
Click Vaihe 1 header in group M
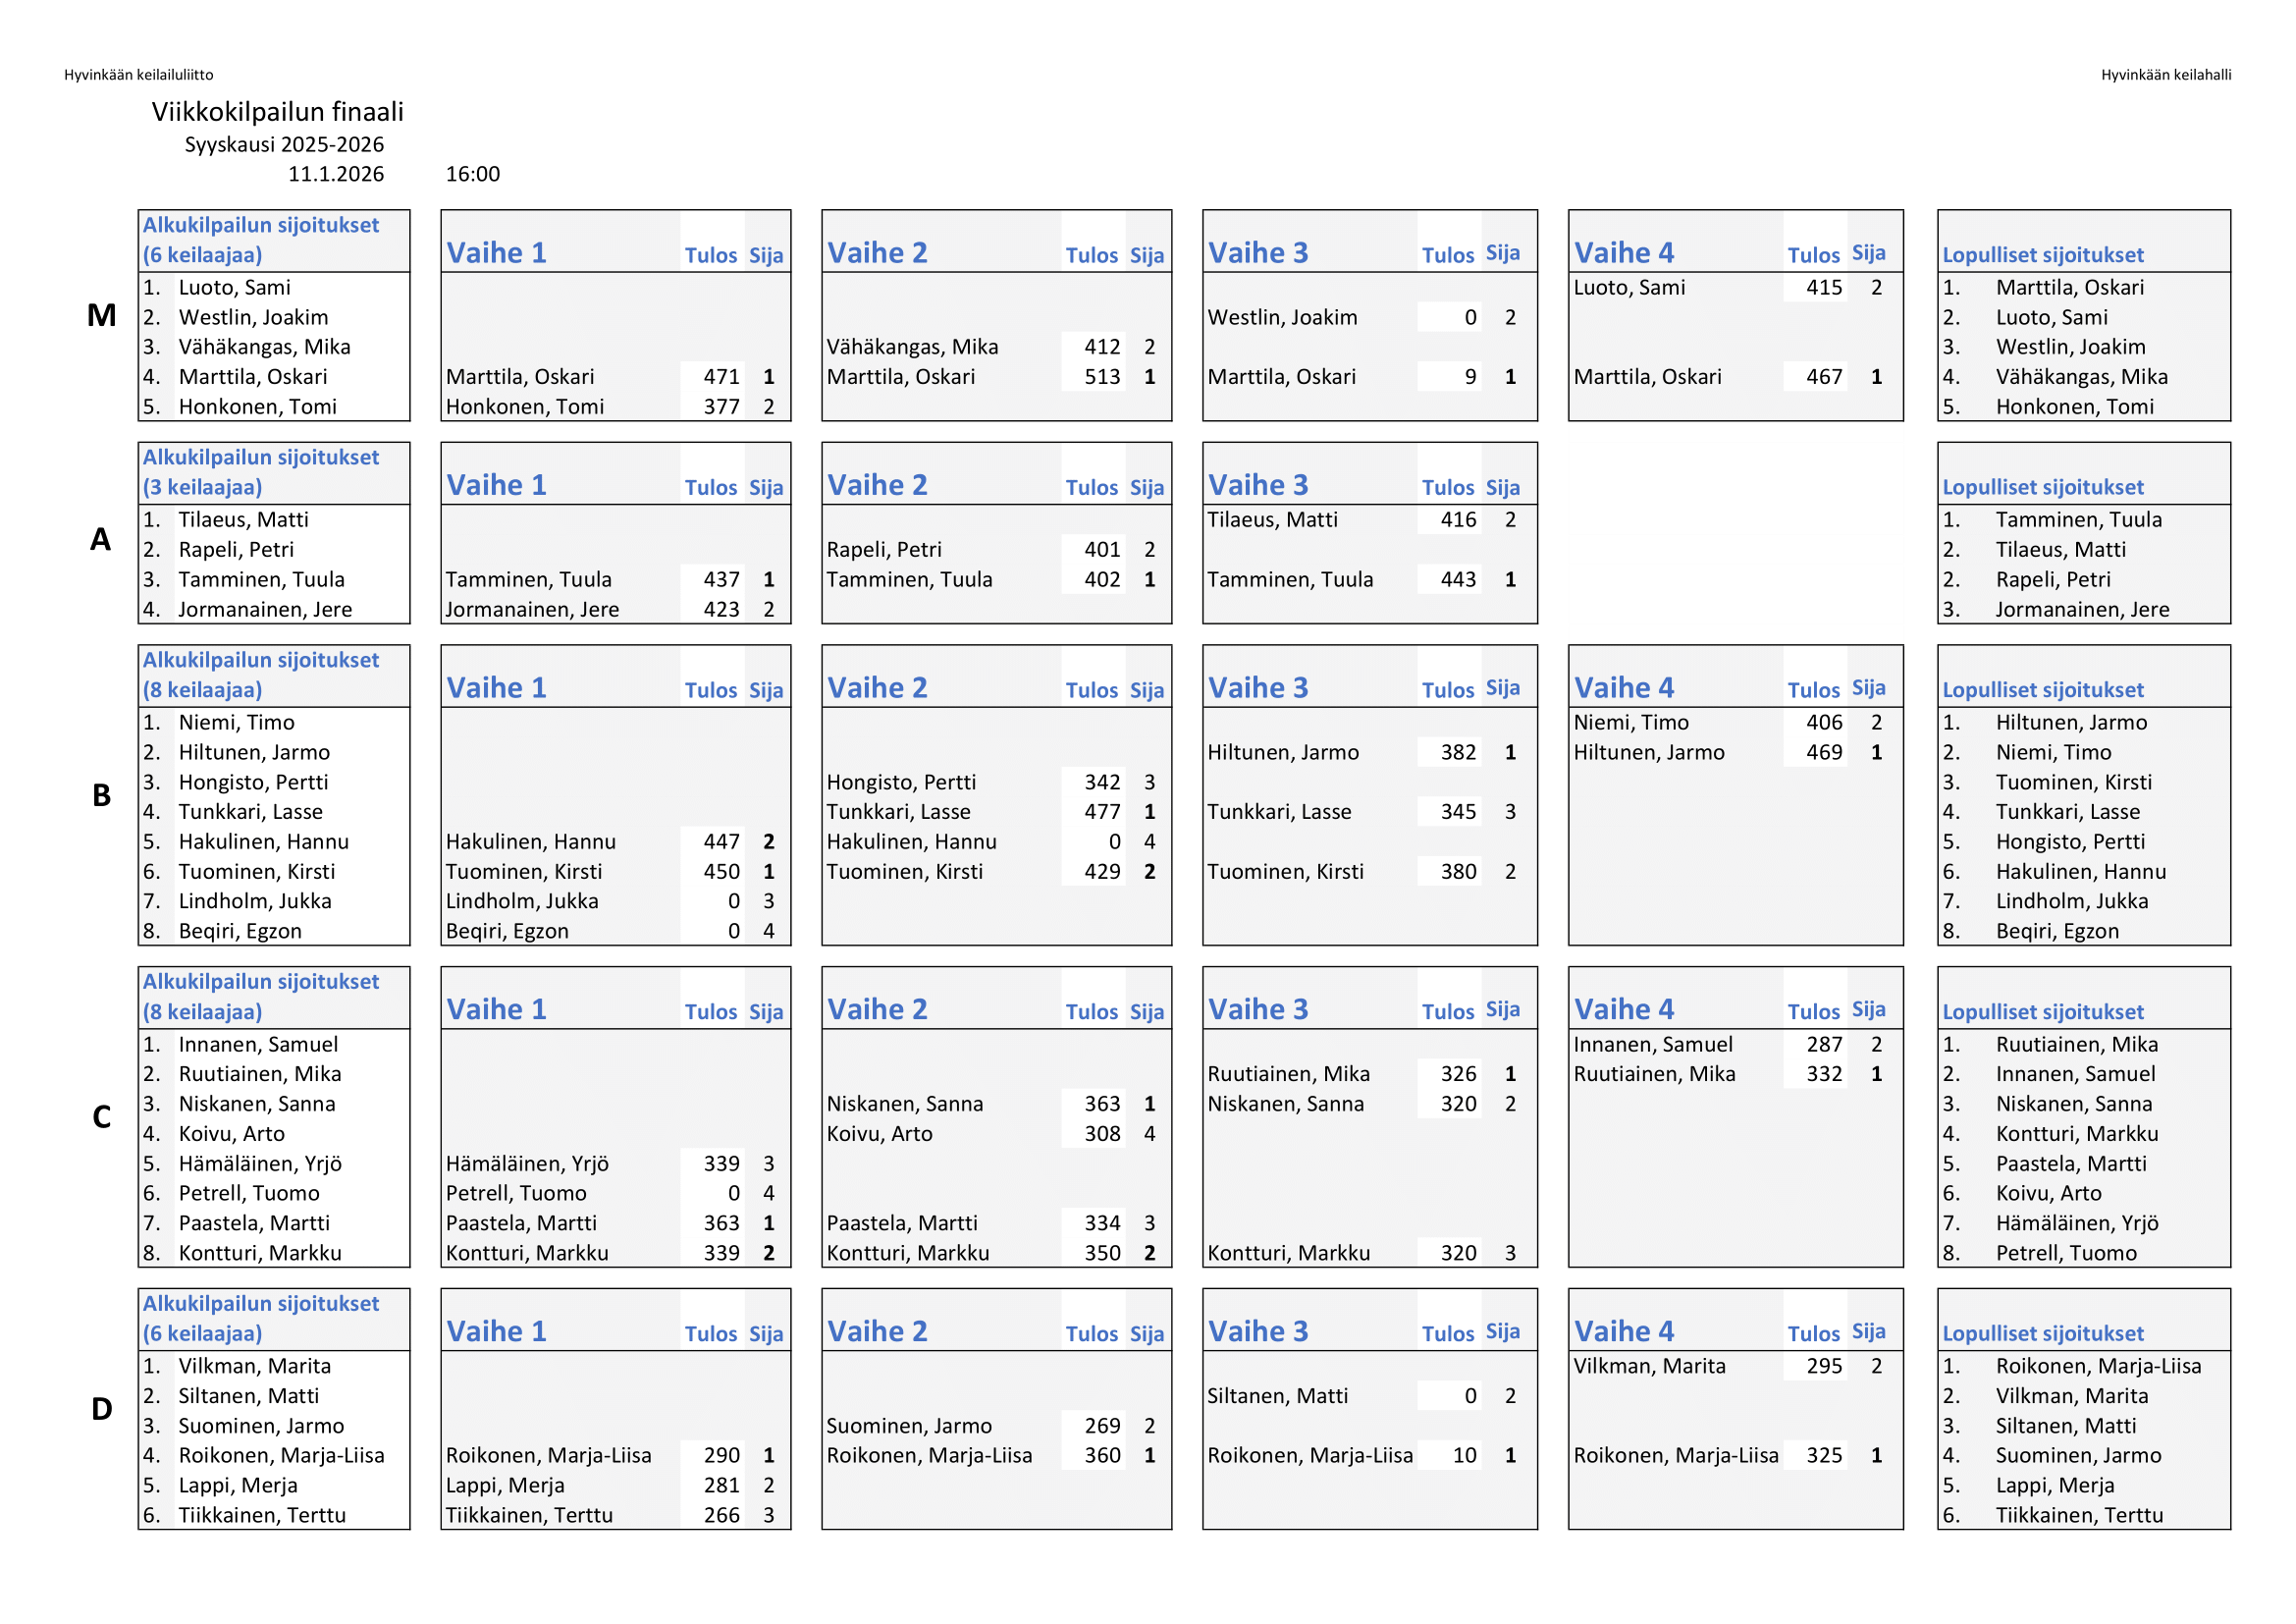496,252
